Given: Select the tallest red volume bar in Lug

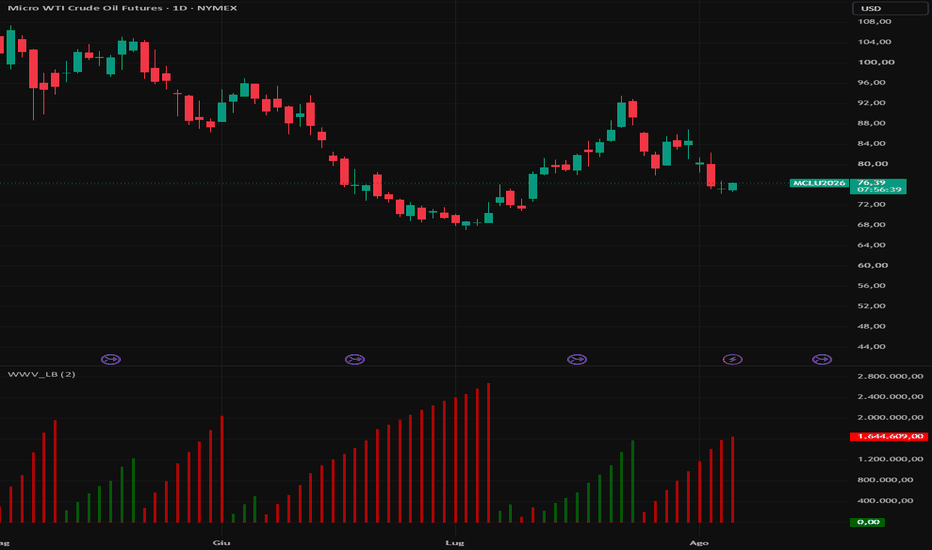Looking at the screenshot, I should [489, 453].
